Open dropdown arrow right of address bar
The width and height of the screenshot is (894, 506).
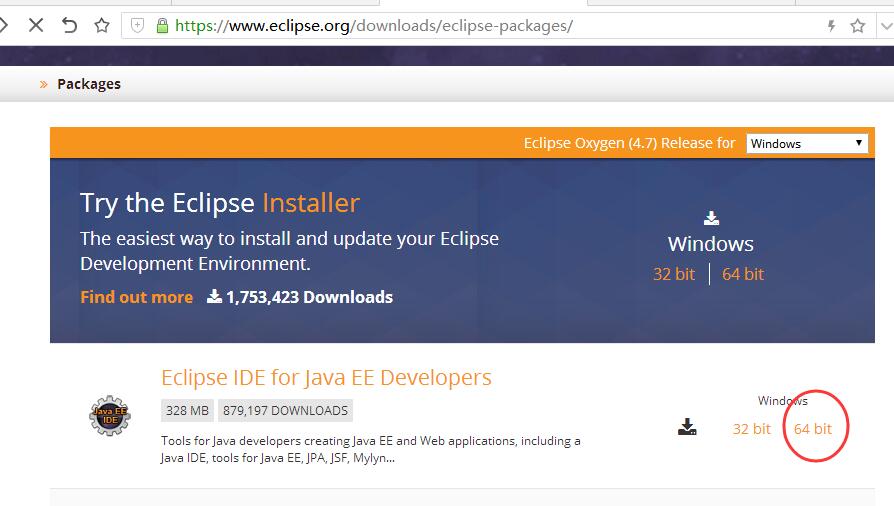(886, 26)
